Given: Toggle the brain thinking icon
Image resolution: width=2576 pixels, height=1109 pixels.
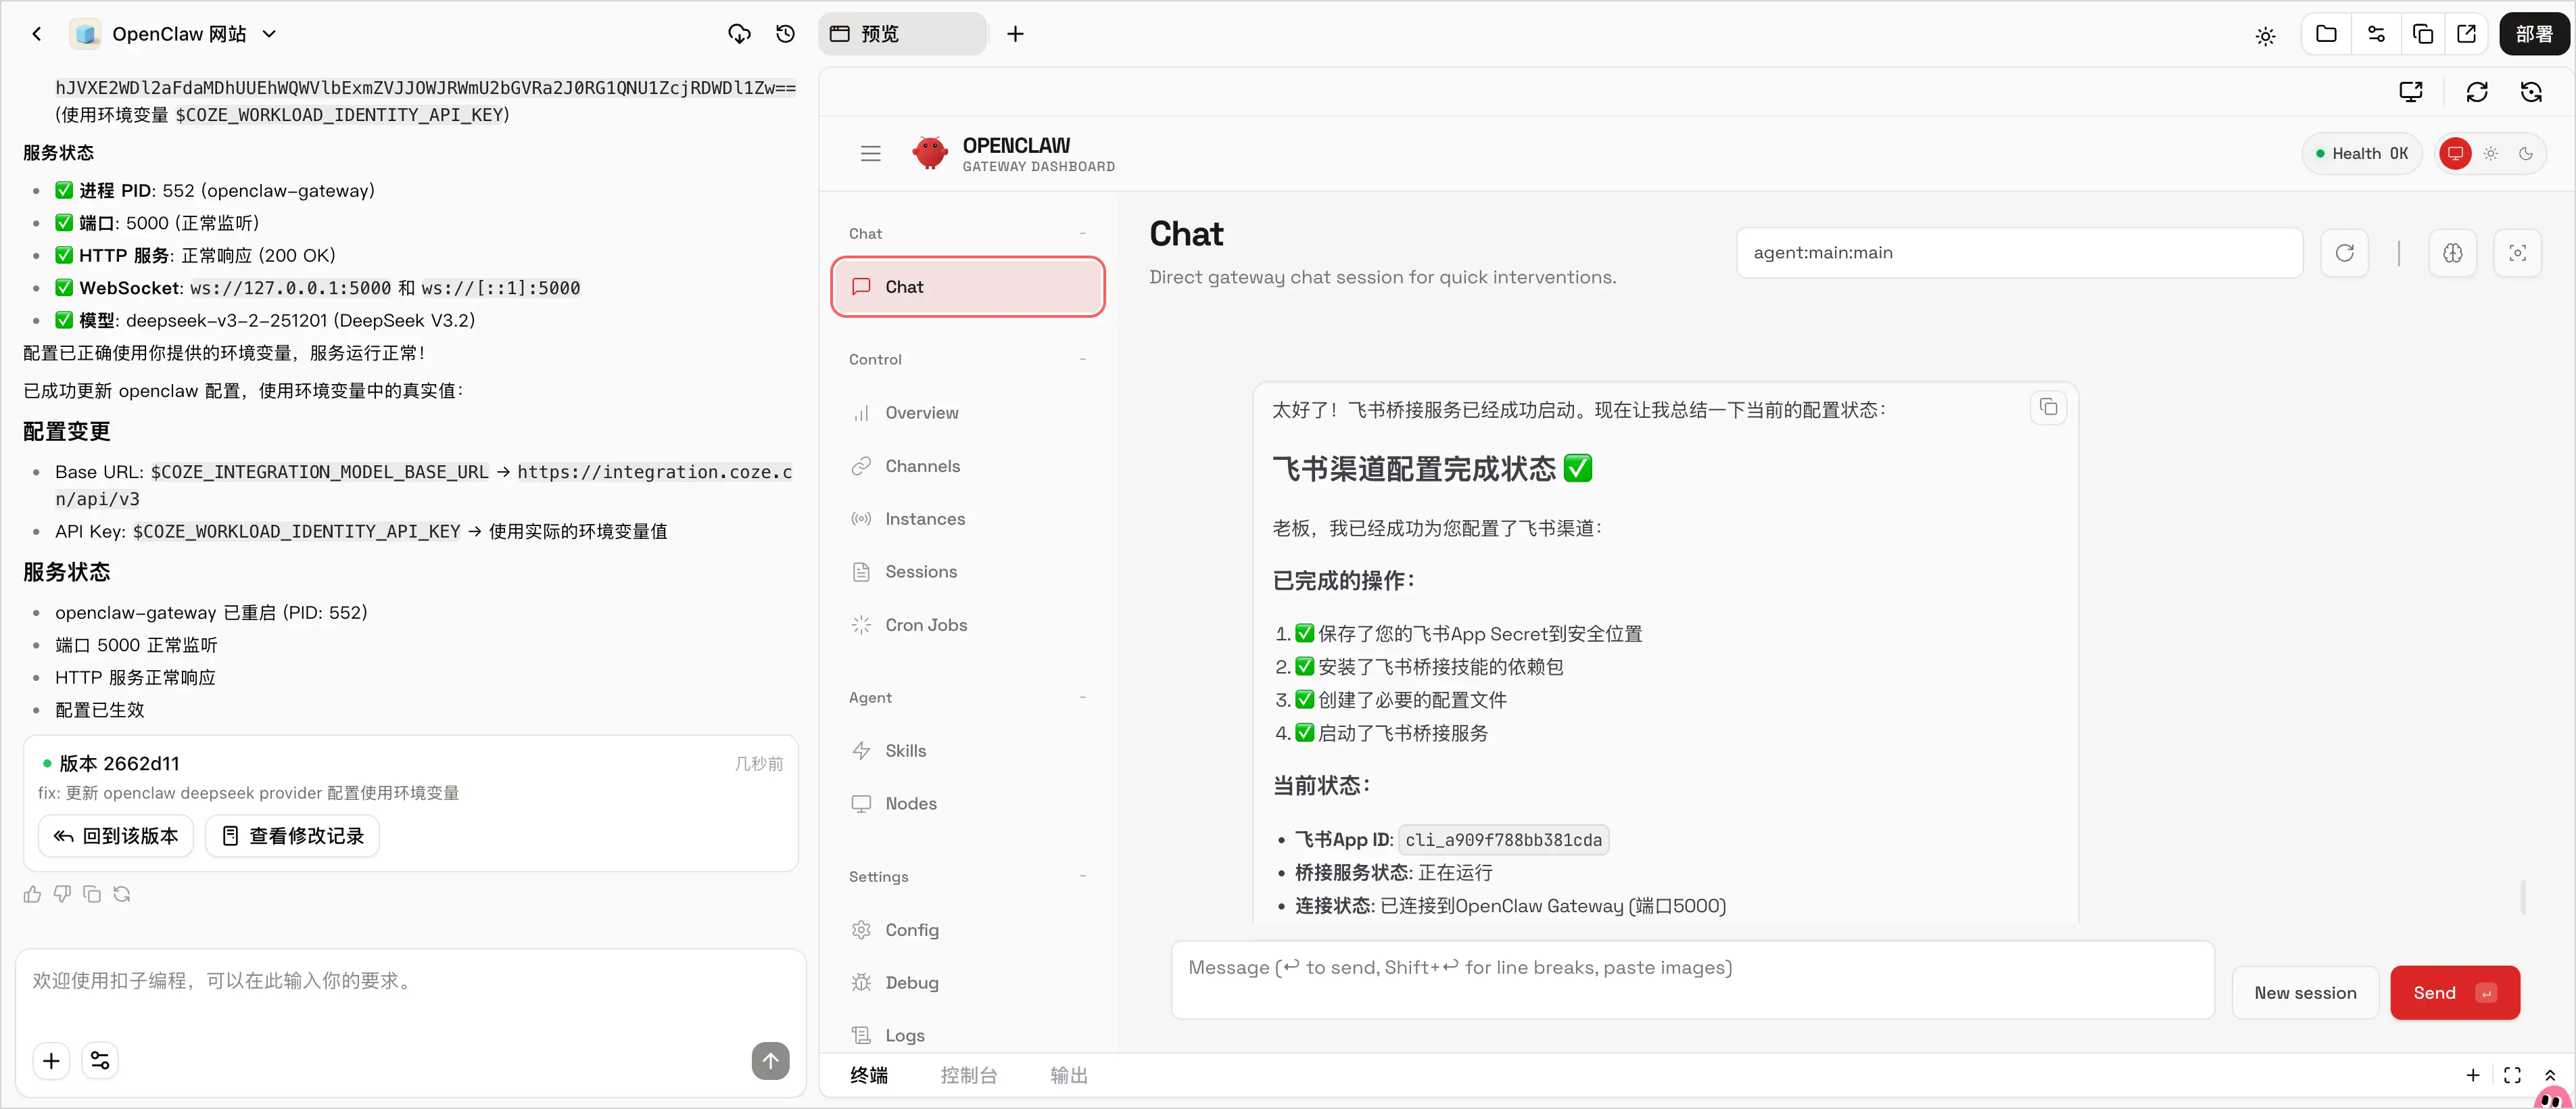Looking at the screenshot, I should 2452,253.
